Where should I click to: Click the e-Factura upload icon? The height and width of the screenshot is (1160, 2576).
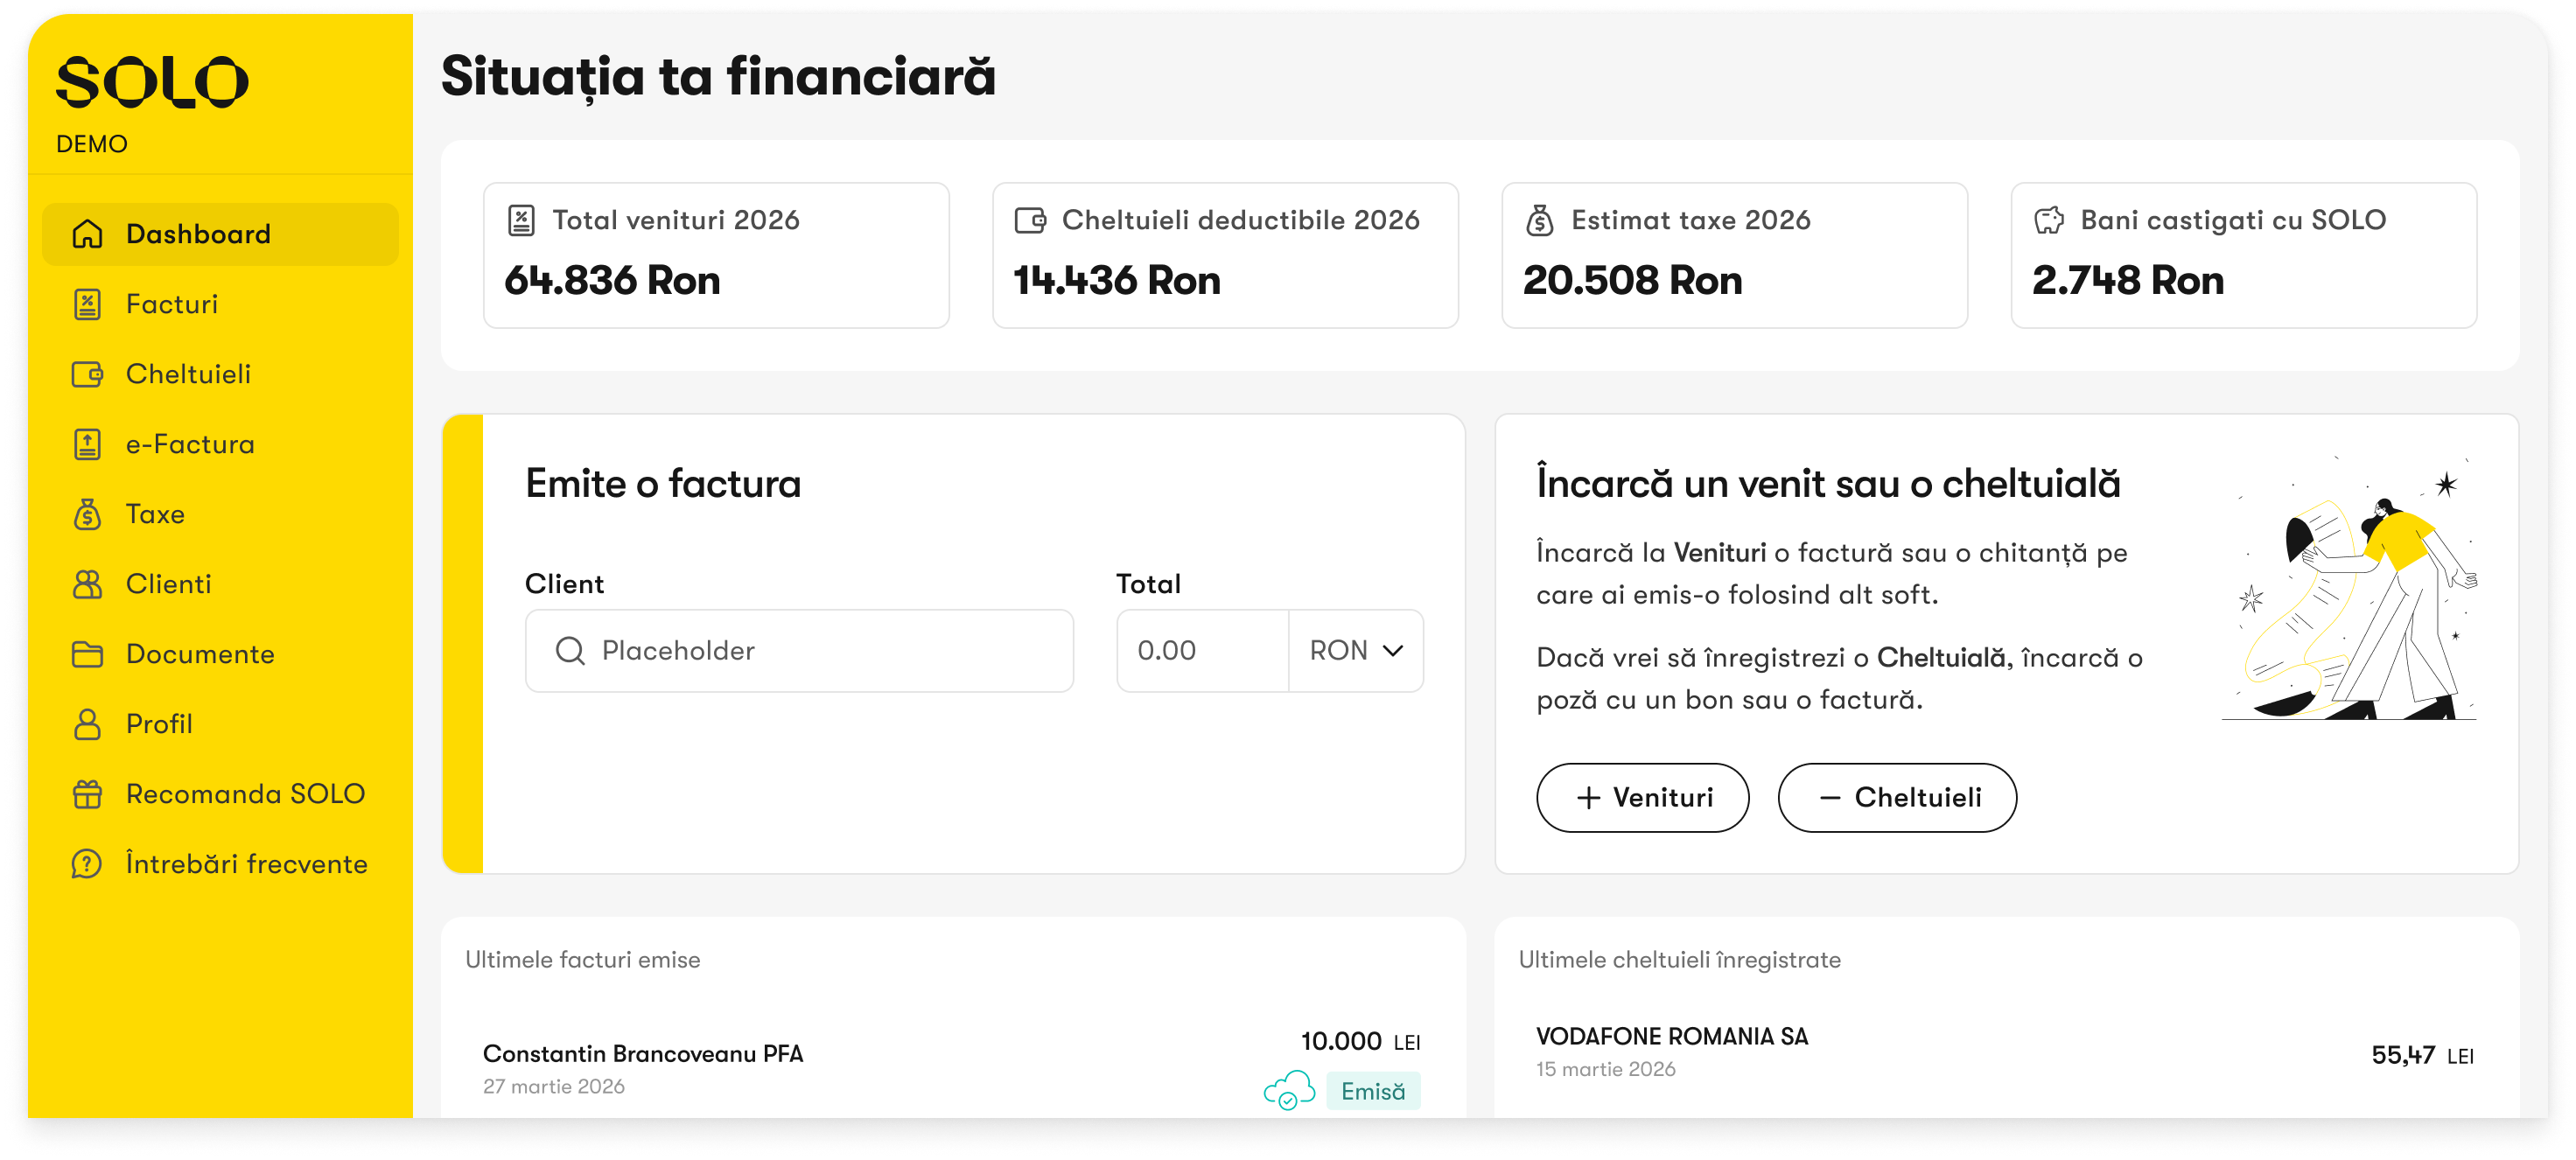click(88, 444)
